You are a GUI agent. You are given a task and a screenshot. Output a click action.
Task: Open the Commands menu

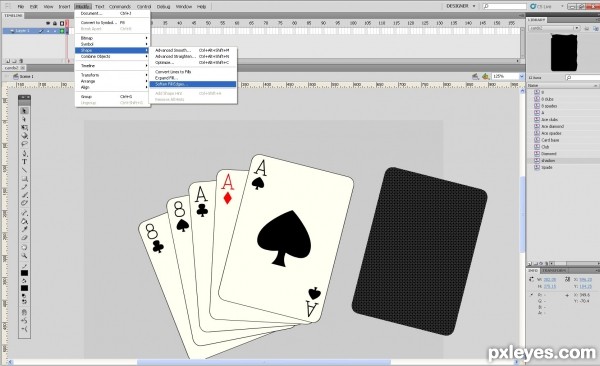click(x=120, y=7)
